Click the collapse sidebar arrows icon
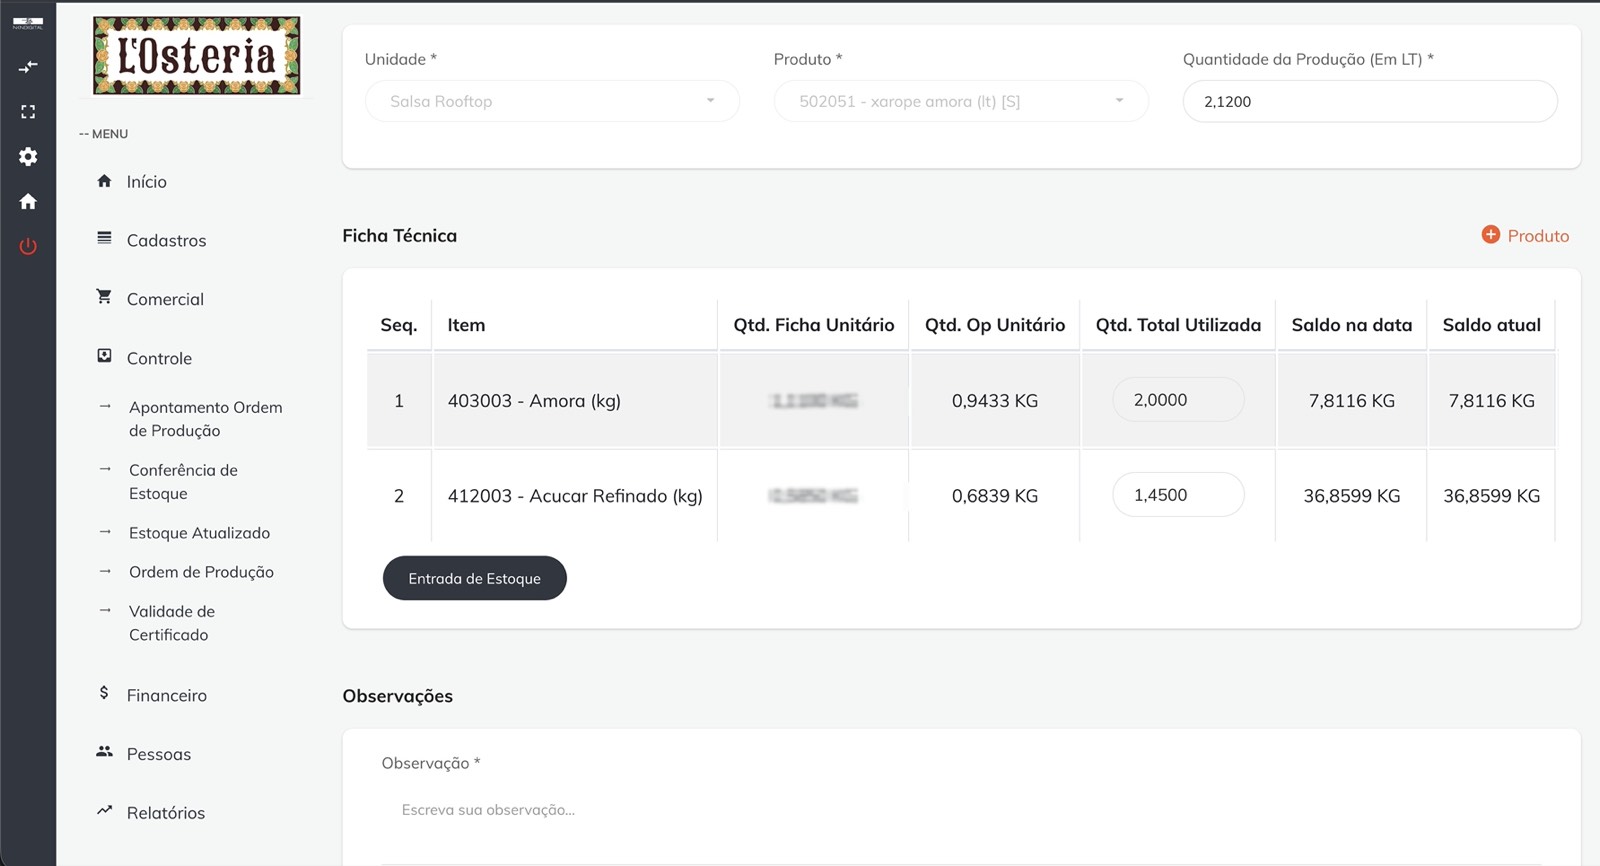This screenshot has height=866, width=1600. (x=28, y=67)
